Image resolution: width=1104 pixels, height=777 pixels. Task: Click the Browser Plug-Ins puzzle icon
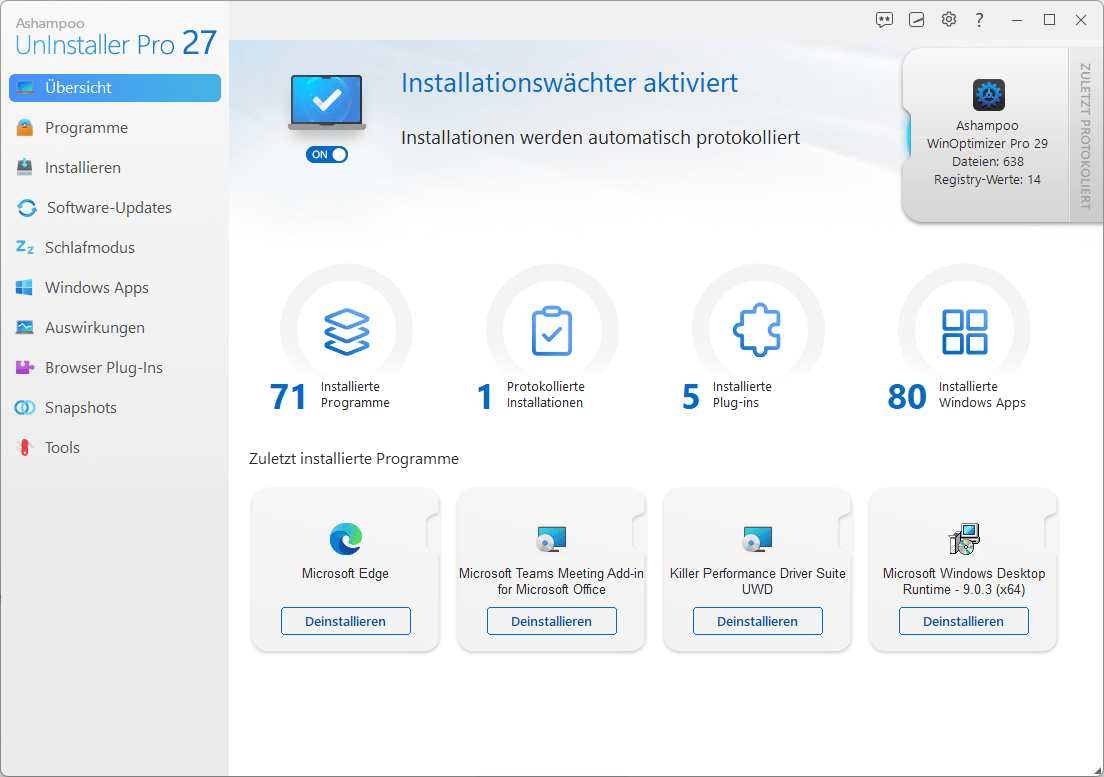(25, 367)
